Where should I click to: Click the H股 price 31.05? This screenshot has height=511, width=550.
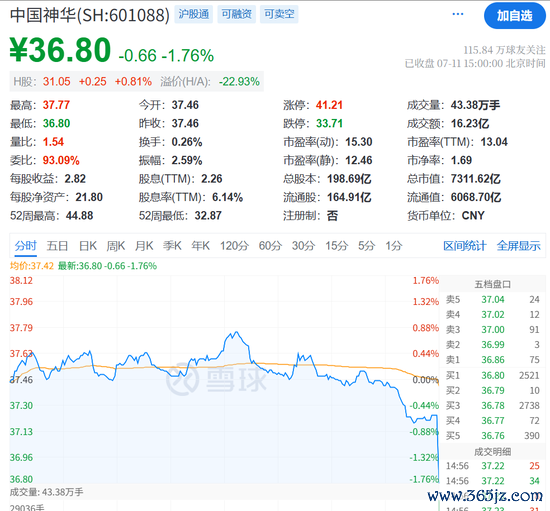57,82
